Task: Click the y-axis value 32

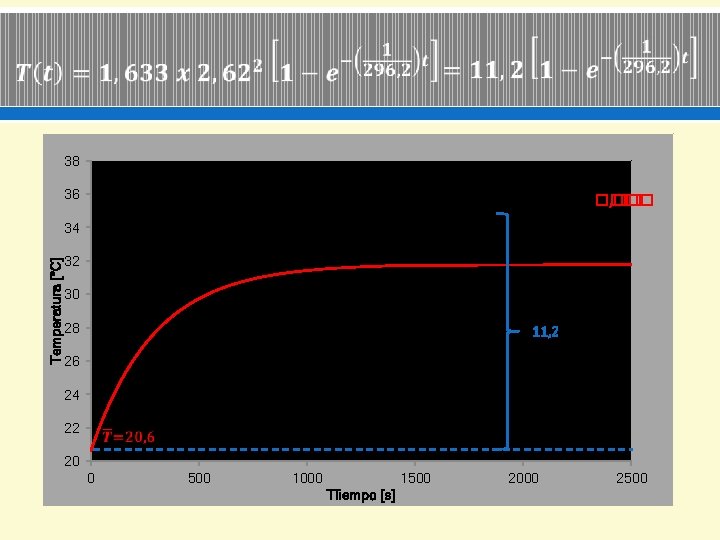Action: point(72,261)
